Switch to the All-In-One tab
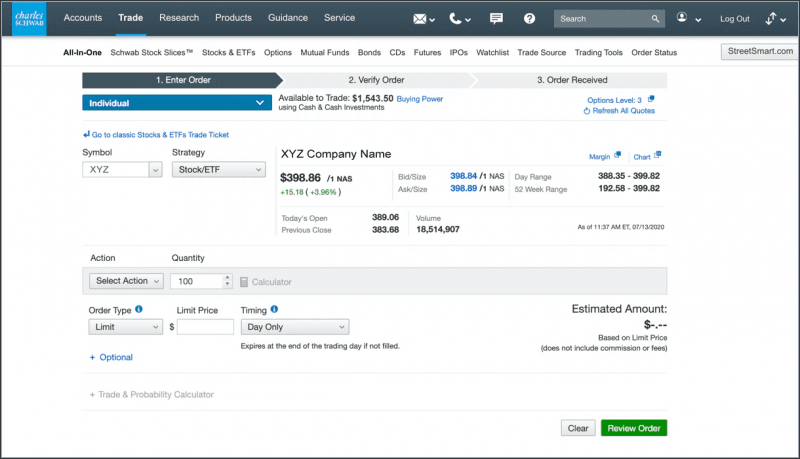Image resolution: width=800 pixels, height=459 pixels. pyautogui.click(x=82, y=53)
